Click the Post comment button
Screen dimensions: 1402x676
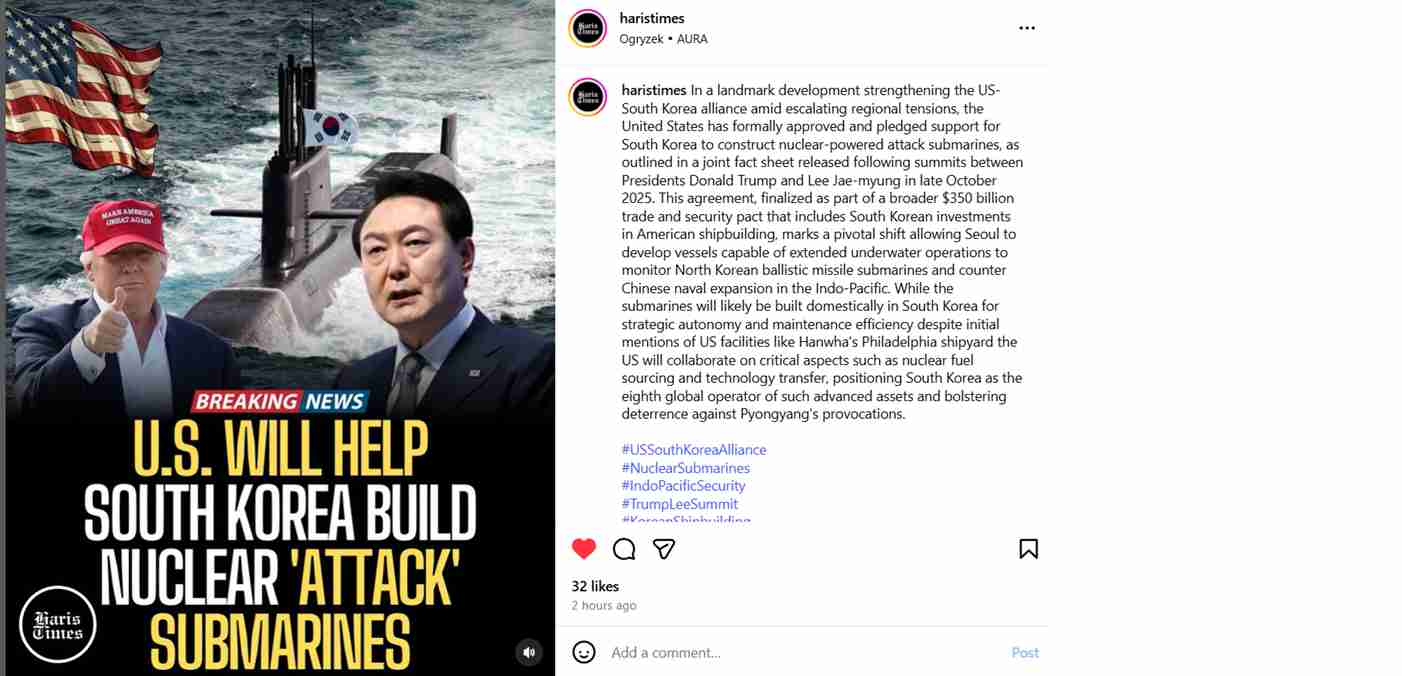point(1025,652)
